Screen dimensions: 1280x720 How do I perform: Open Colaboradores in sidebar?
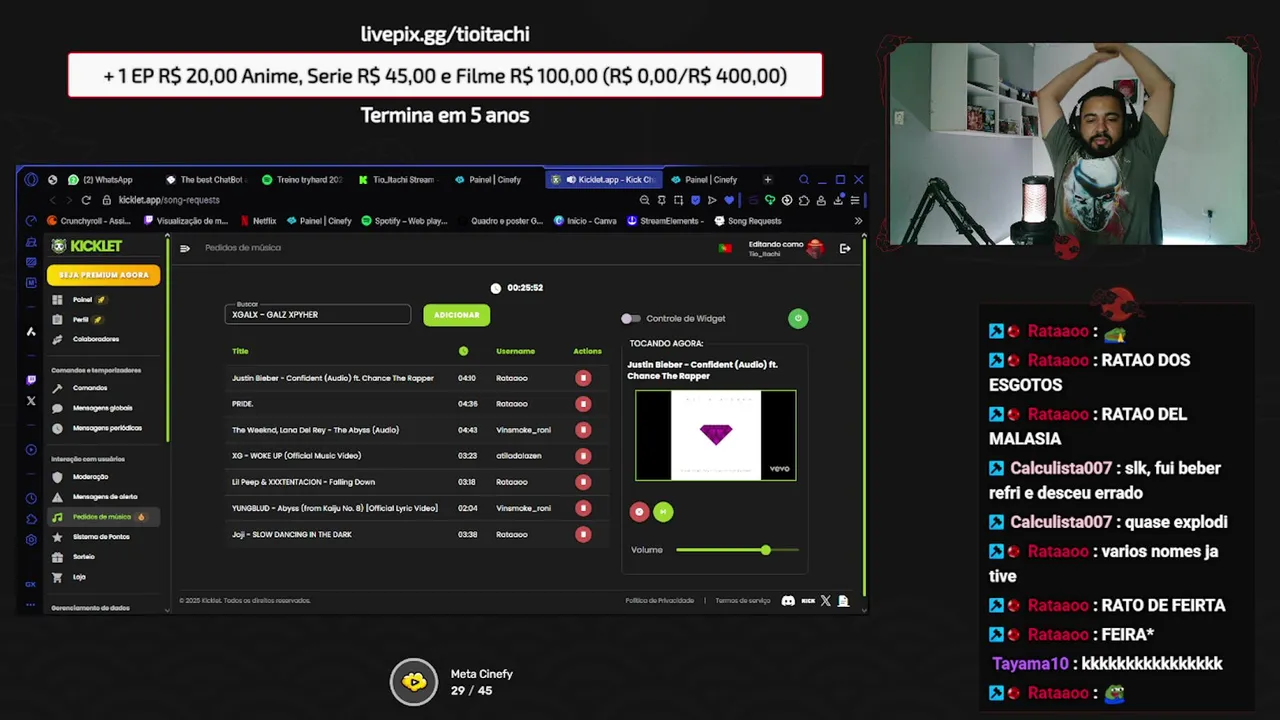coord(95,339)
